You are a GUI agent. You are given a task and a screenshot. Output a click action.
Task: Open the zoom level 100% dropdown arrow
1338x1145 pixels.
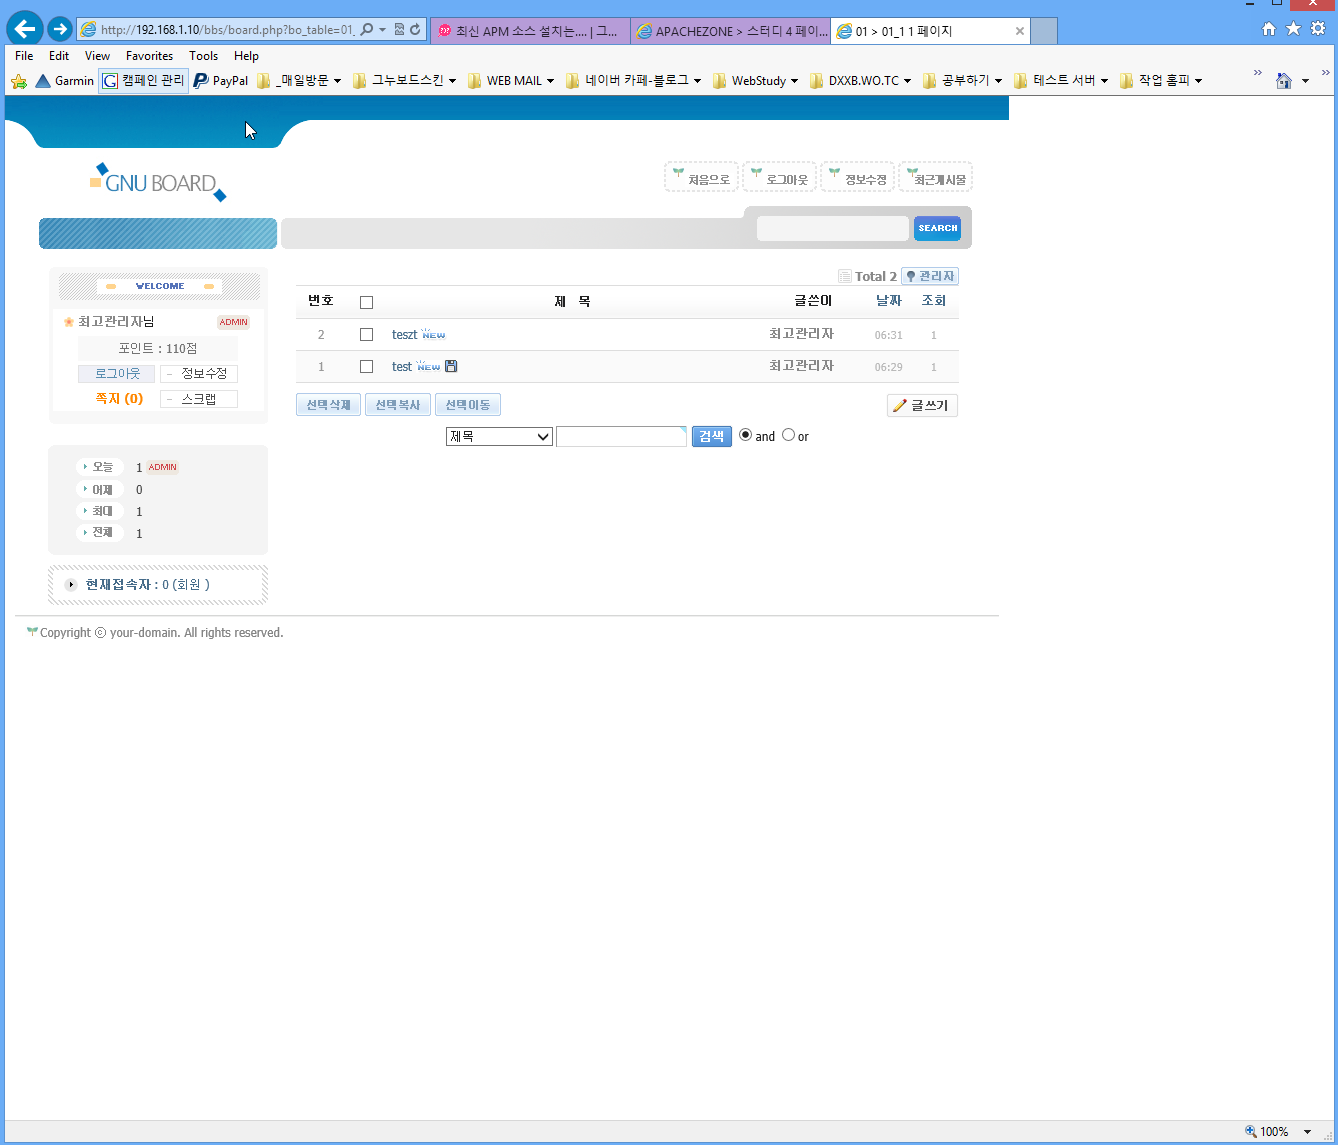tap(1307, 1132)
